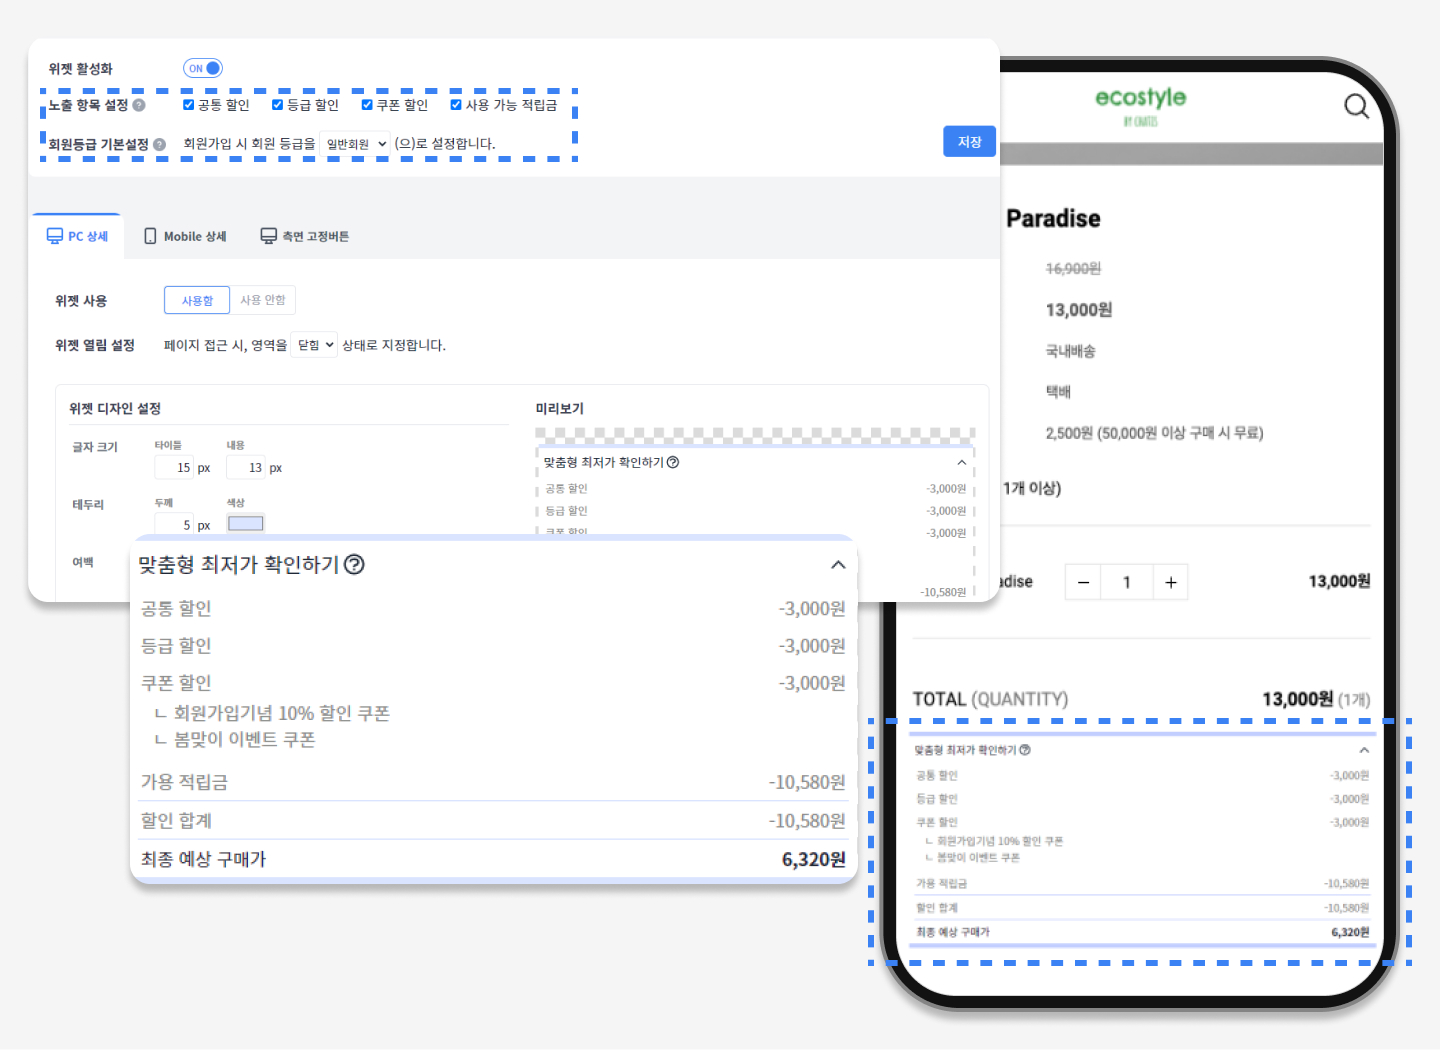Click the search magnifier icon in ecostyle header
The height and width of the screenshot is (1050, 1440).
[1356, 106]
